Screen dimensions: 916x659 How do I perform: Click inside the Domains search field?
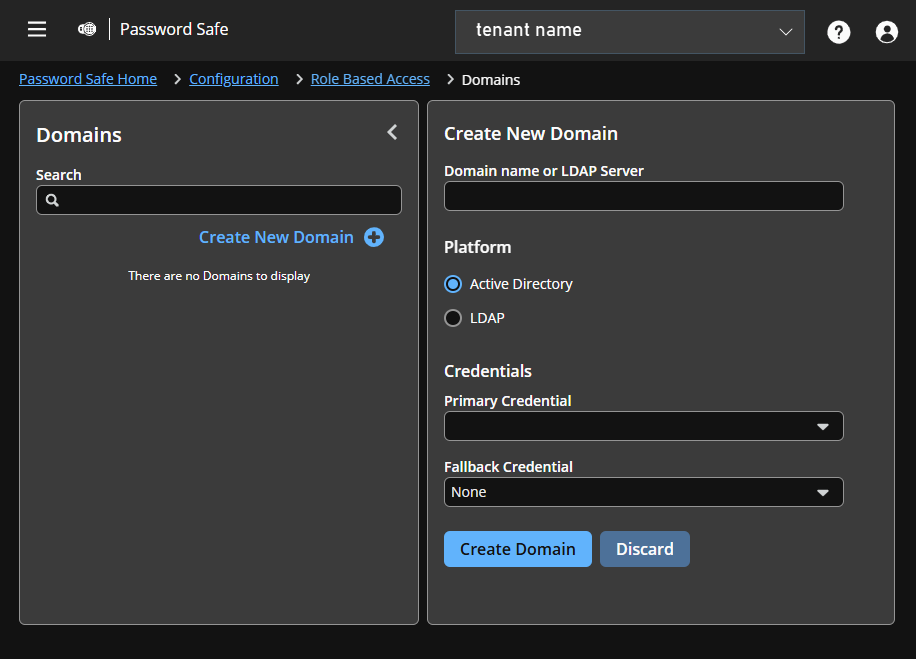point(219,200)
